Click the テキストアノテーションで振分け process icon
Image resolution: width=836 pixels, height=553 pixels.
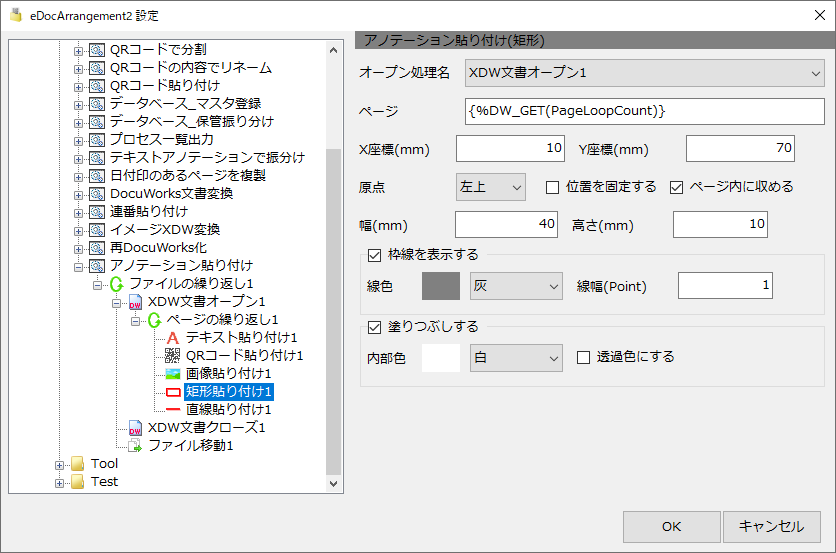[x=97, y=158]
